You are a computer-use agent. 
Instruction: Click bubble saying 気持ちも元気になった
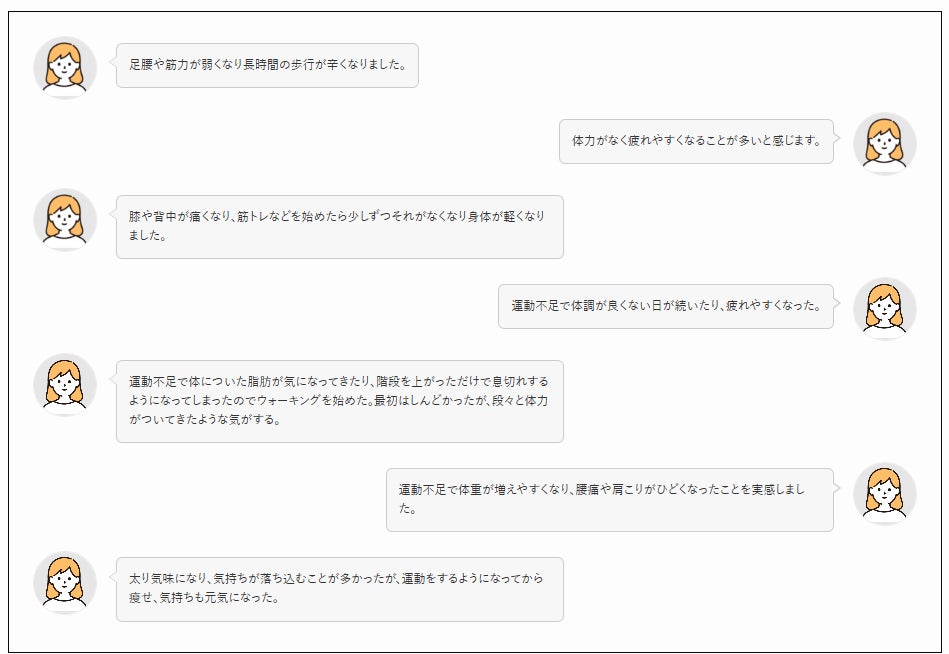[x=339, y=589]
